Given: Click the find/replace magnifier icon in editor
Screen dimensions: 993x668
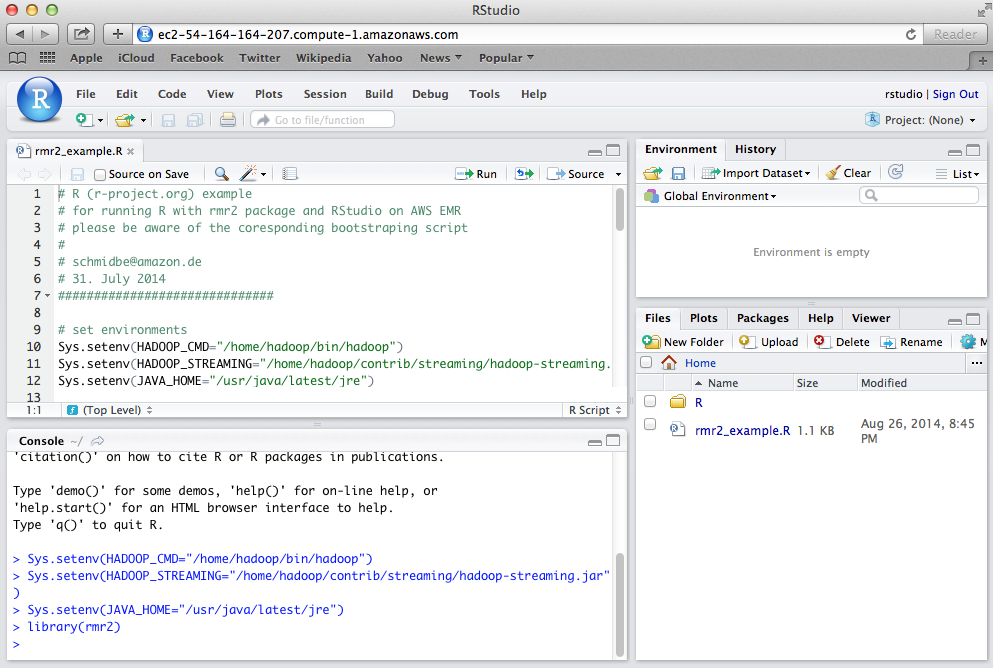Looking at the screenshot, I should (221, 174).
